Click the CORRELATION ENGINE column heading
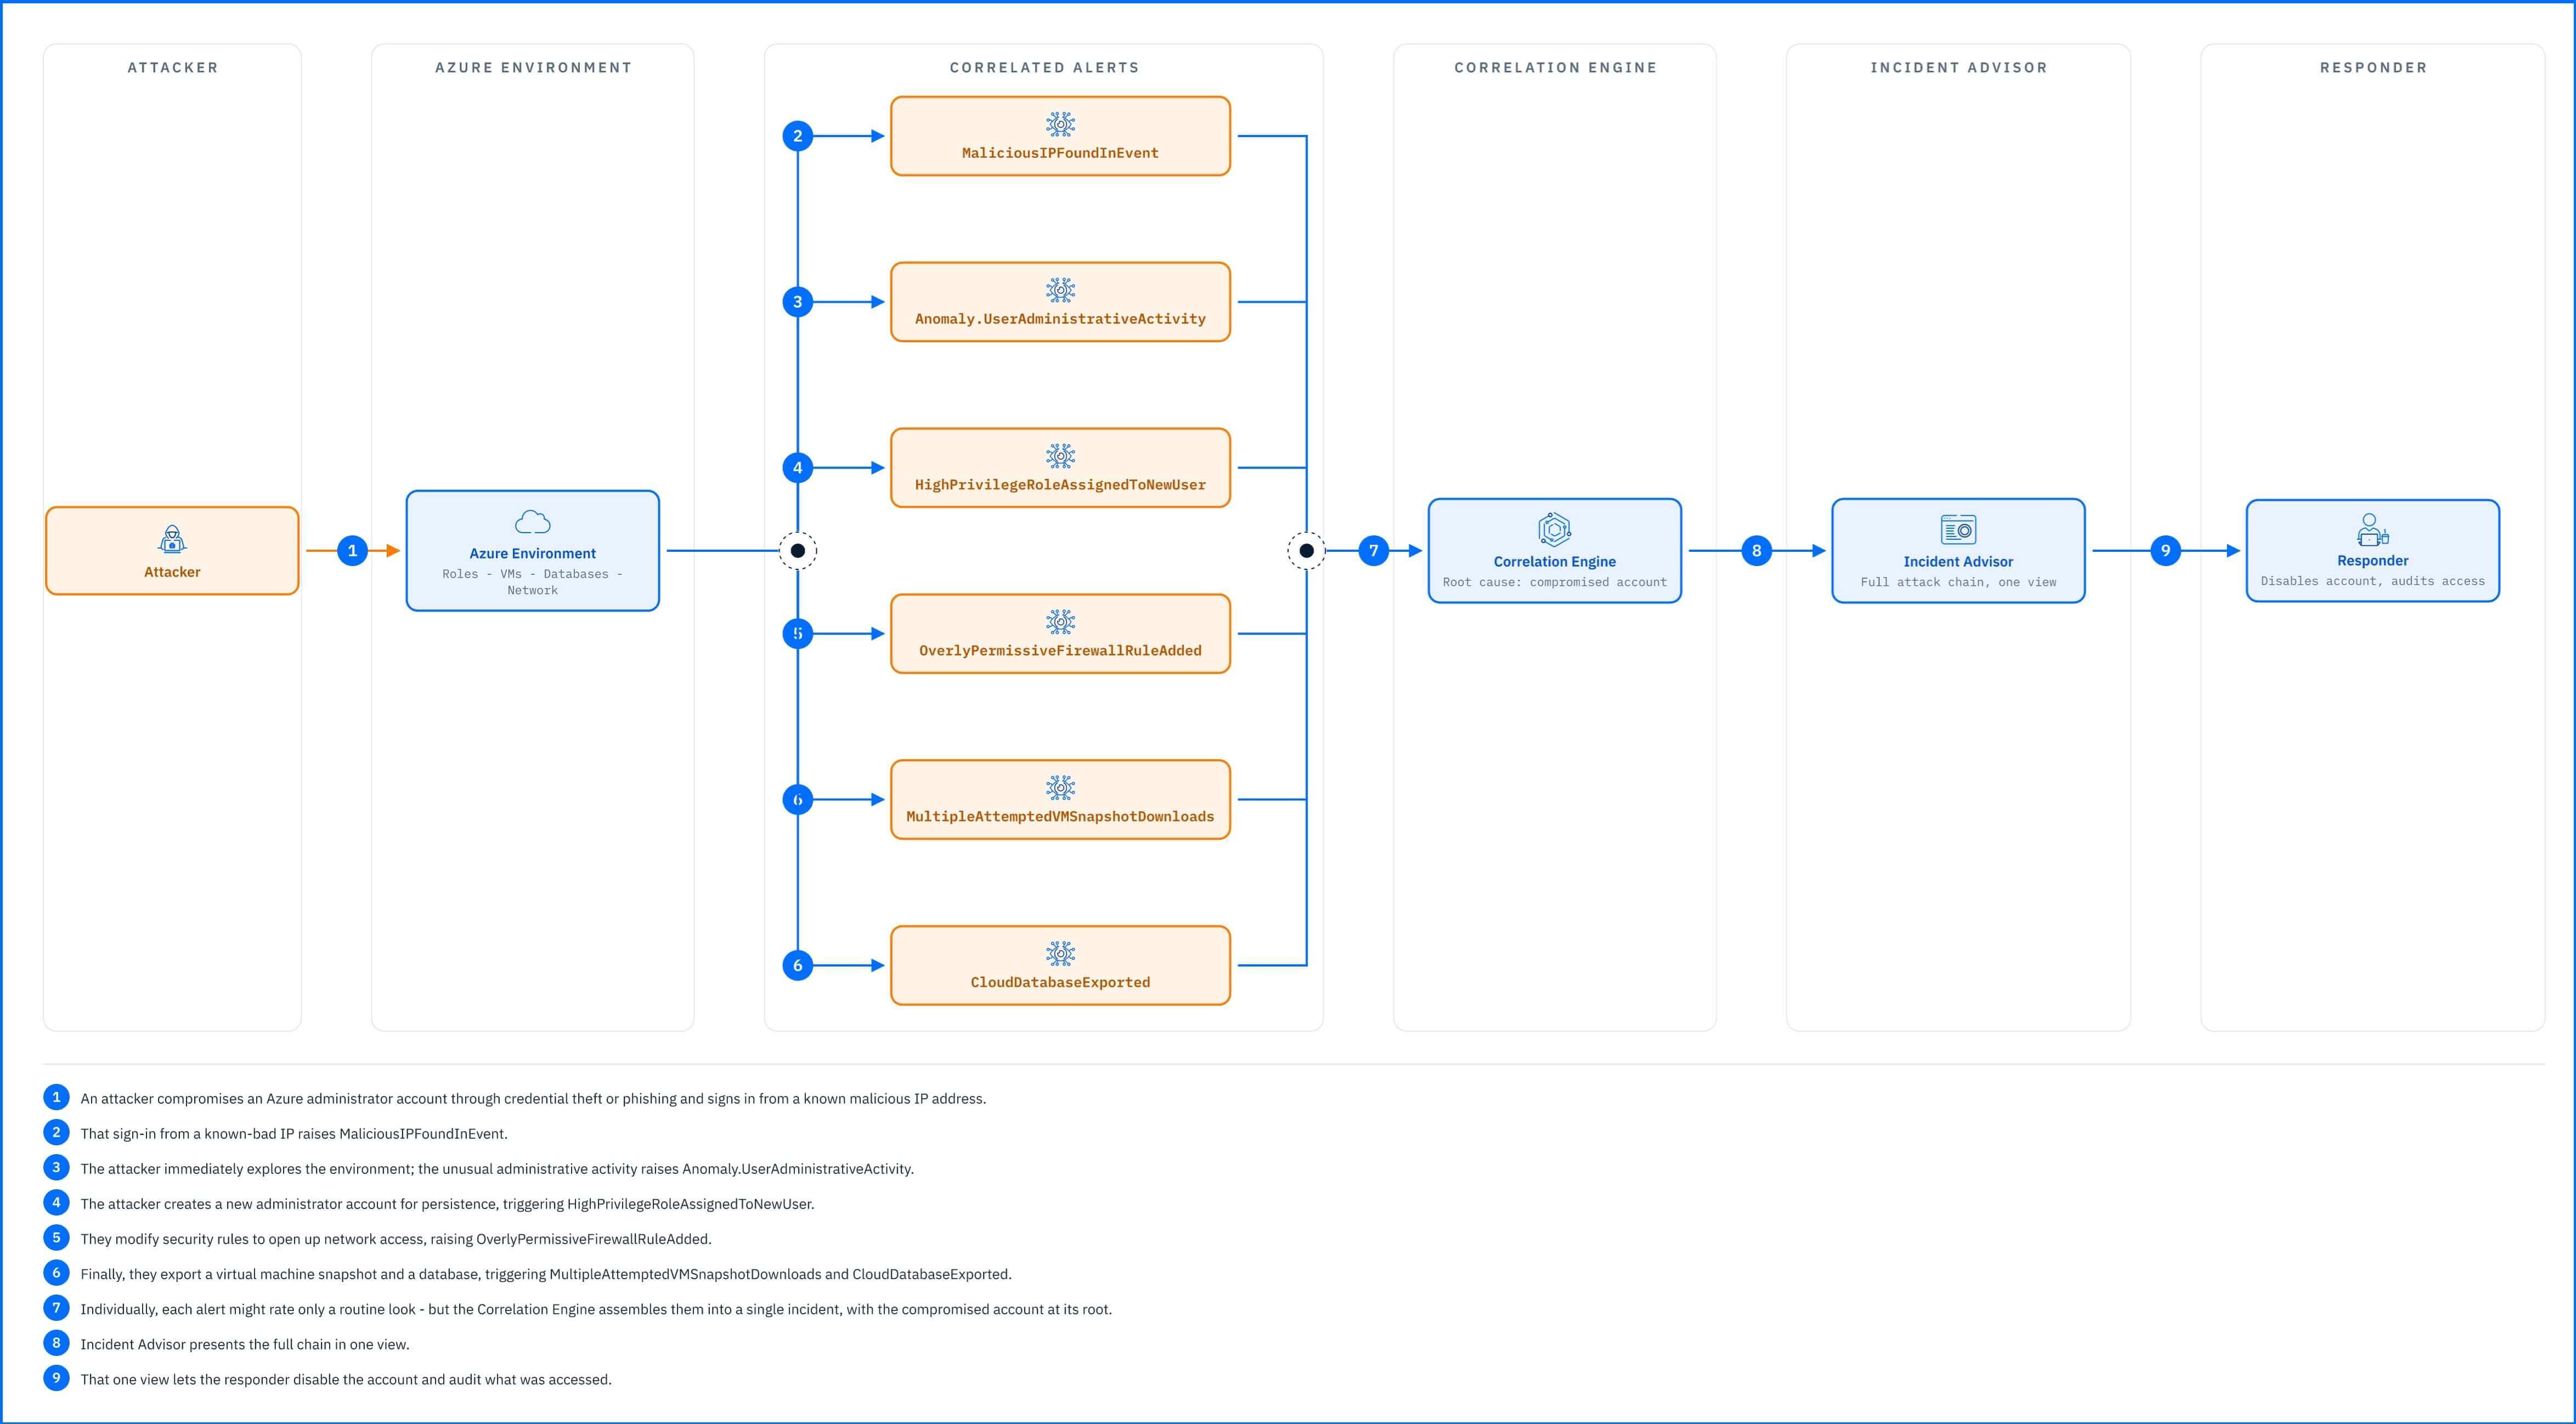The height and width of the screenshot is (1424, 2576). click(1555, 68)
